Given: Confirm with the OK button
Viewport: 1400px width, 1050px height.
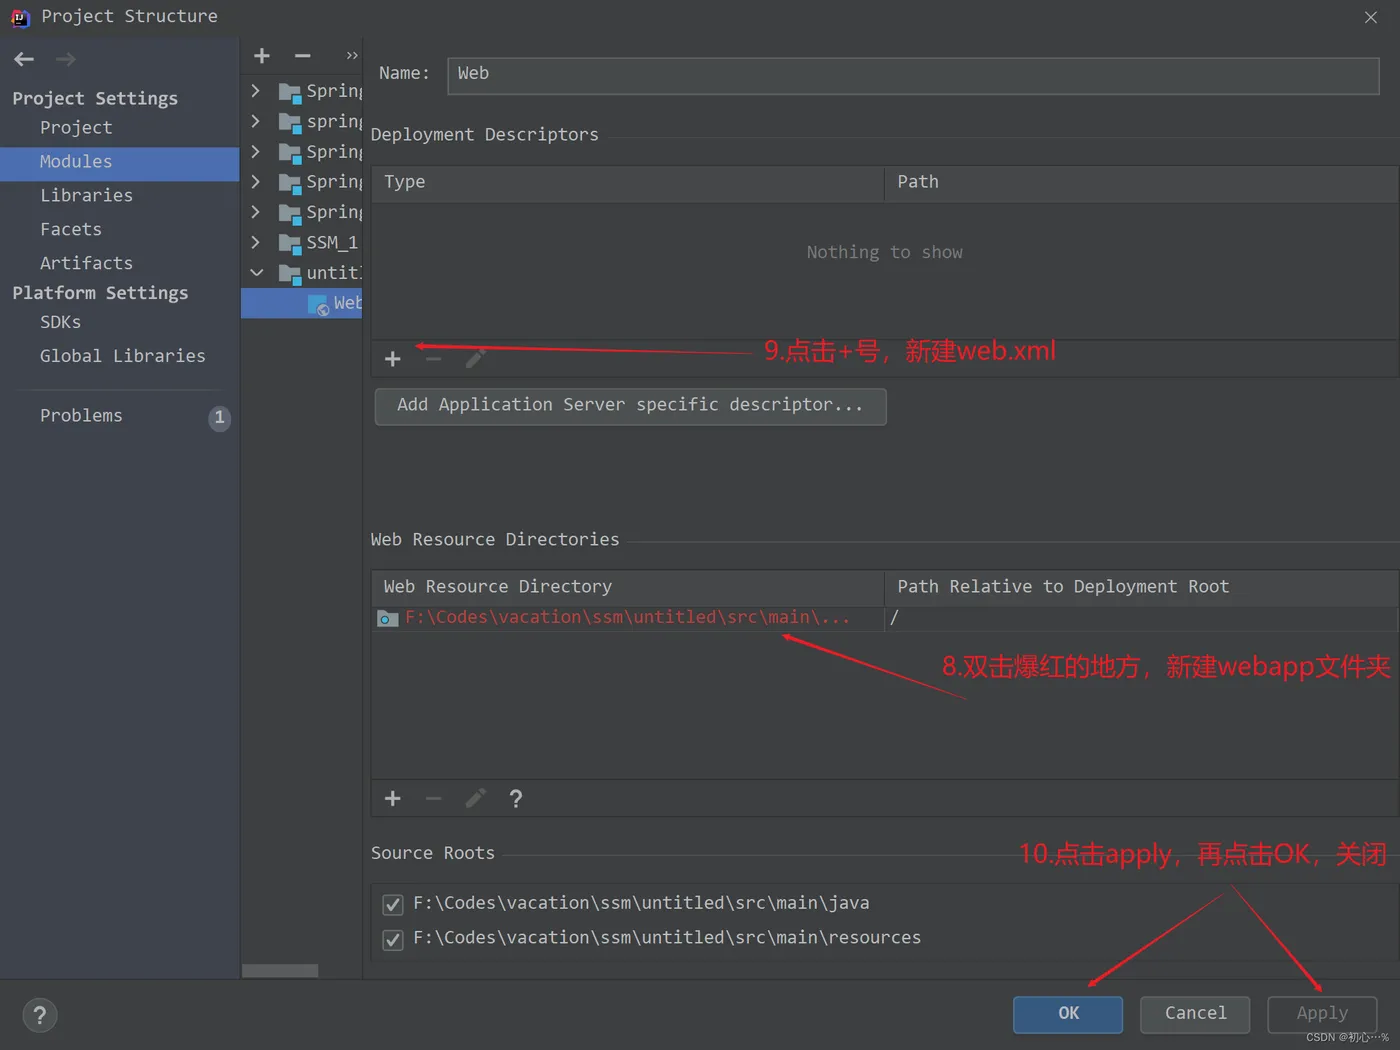Looking at the screenshot, I should point(1068,1014).
